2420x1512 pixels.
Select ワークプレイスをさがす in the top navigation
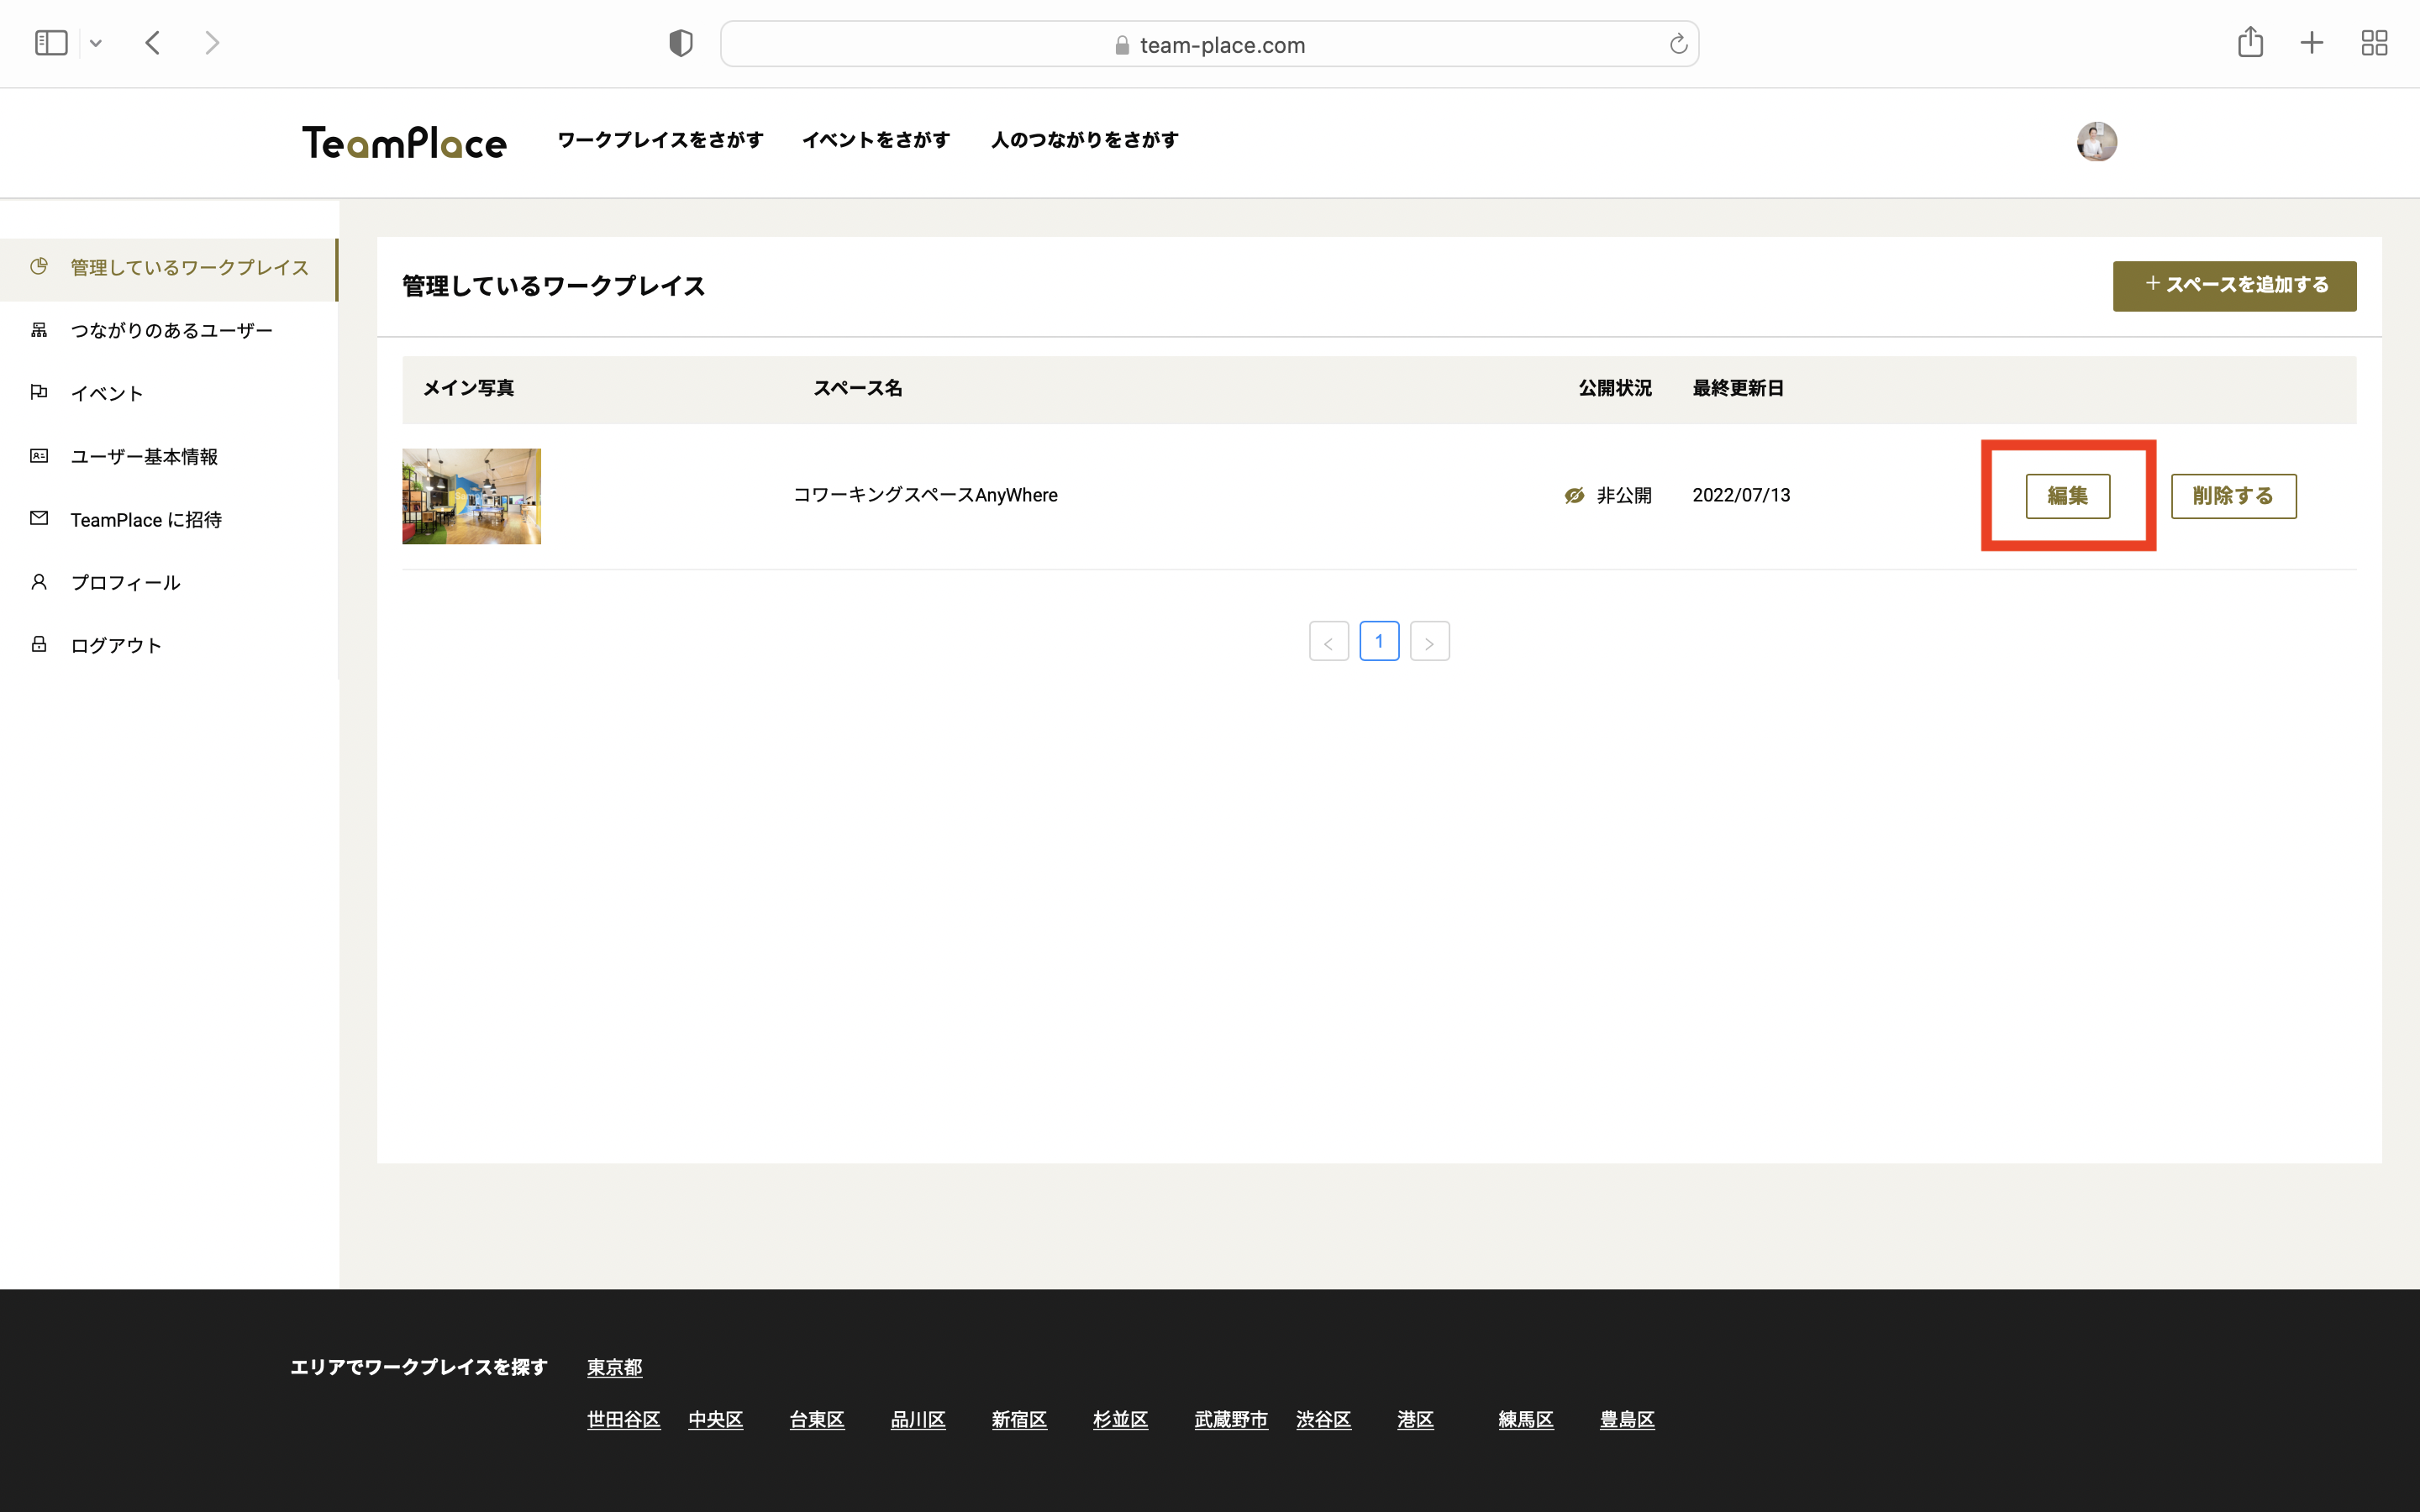660,140
